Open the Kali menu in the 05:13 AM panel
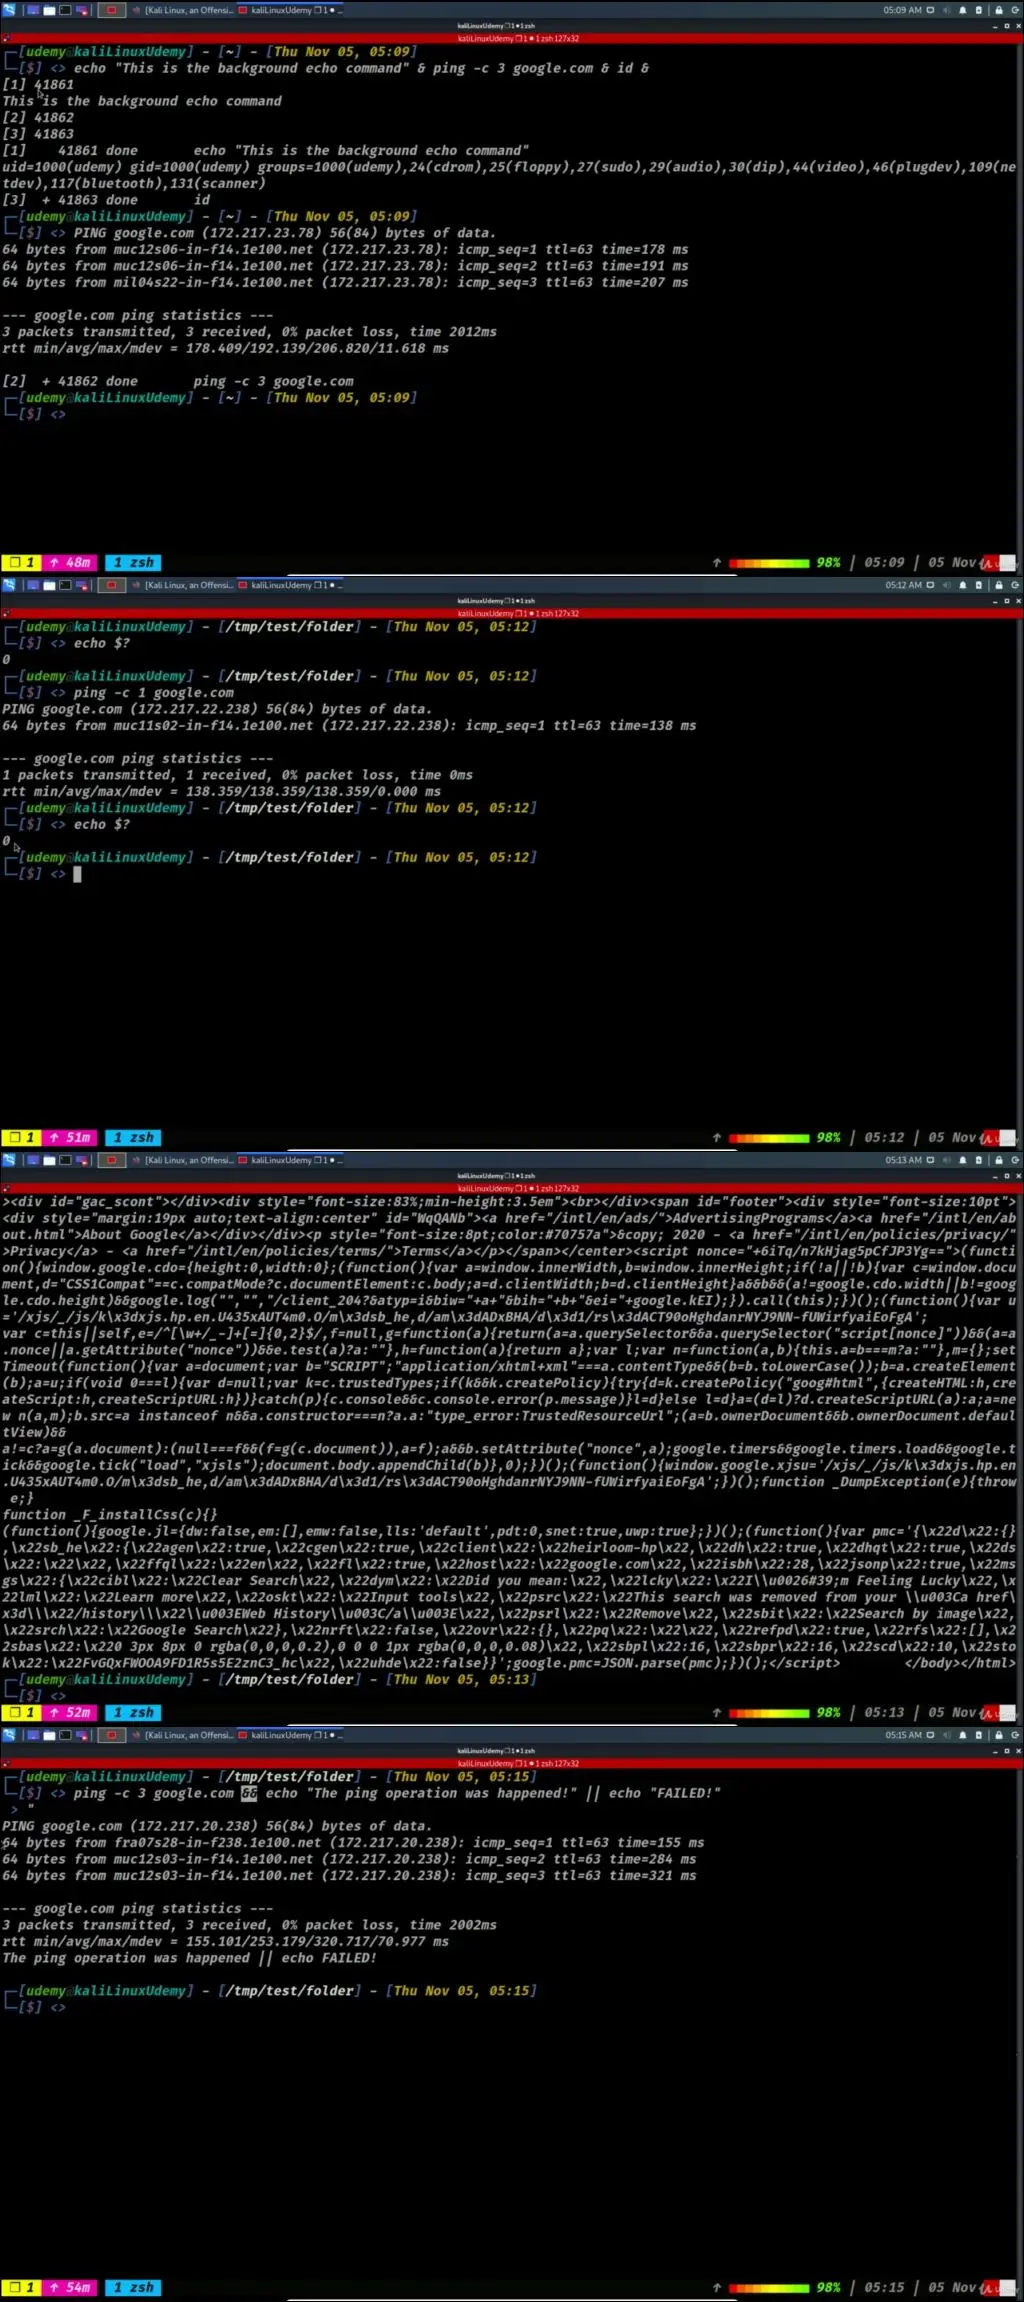 tap(9, 1160)
